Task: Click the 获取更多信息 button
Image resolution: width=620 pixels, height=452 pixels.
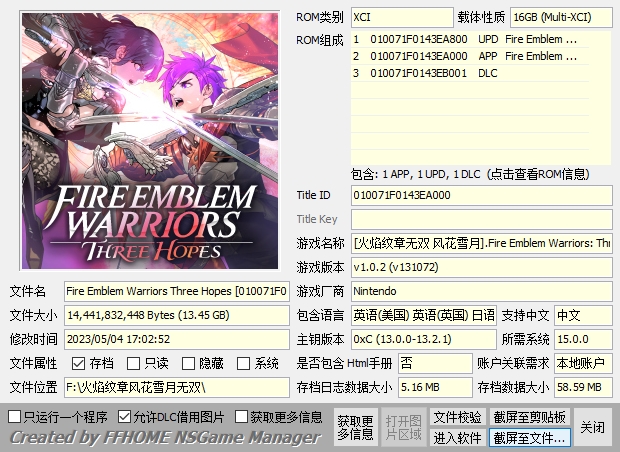Action: pos(355,427)
